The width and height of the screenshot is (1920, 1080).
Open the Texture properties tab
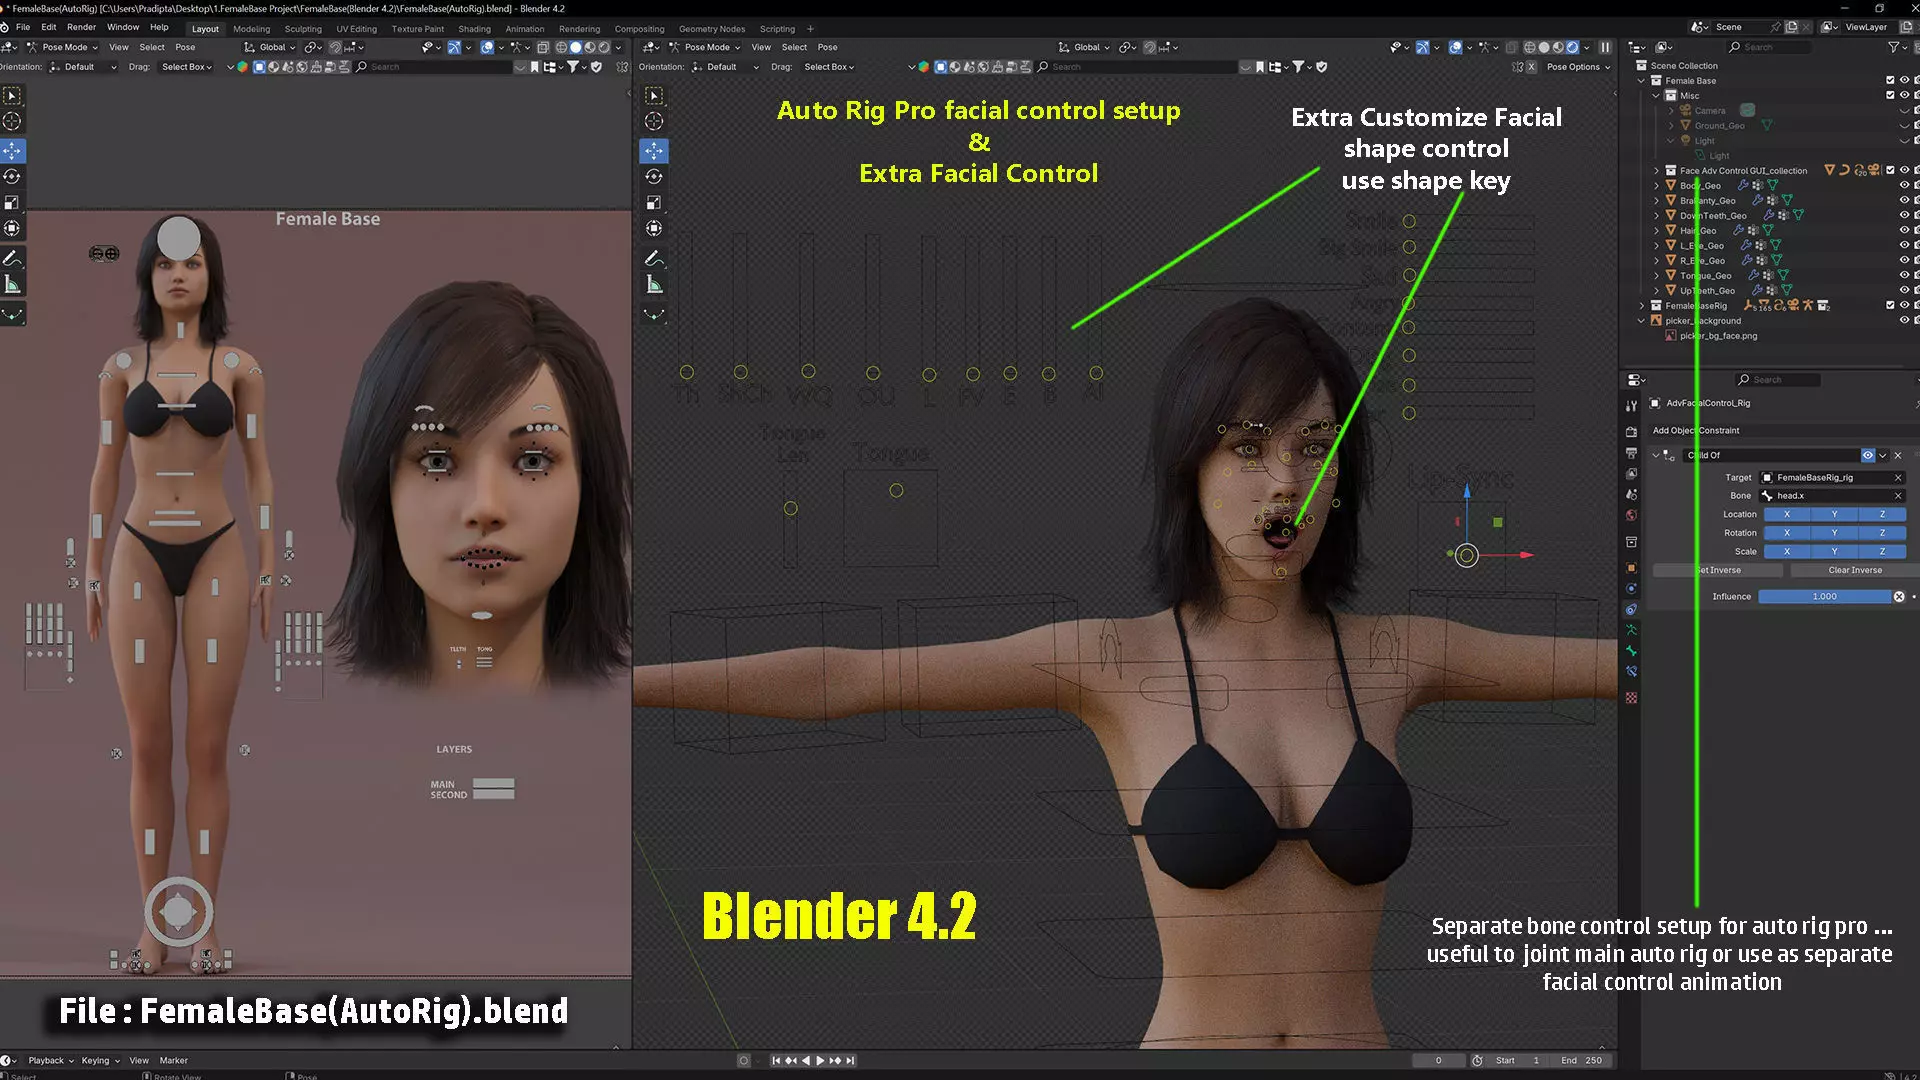pos(1631,698)
